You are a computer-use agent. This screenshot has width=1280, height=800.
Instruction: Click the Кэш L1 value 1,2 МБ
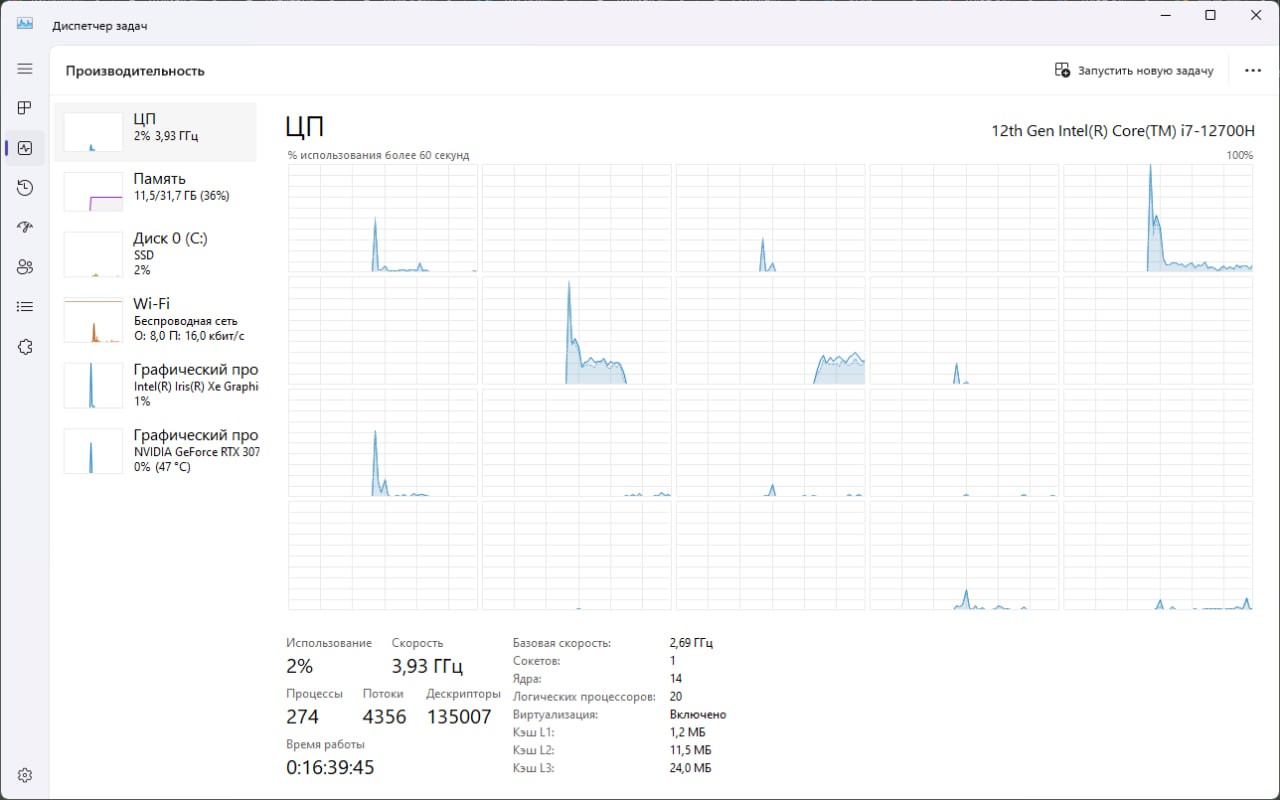[687, 732]
